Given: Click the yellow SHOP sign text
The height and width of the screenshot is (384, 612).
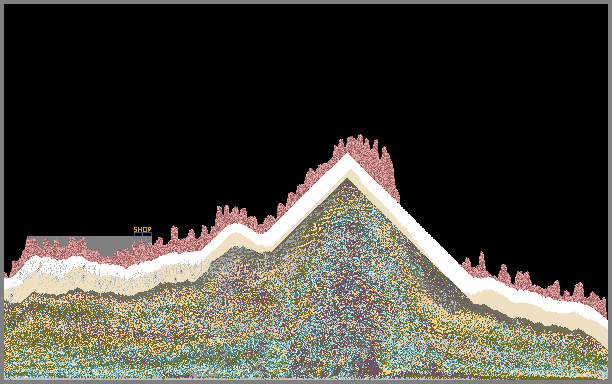Looking at the screenshot, I should point(142,229).
